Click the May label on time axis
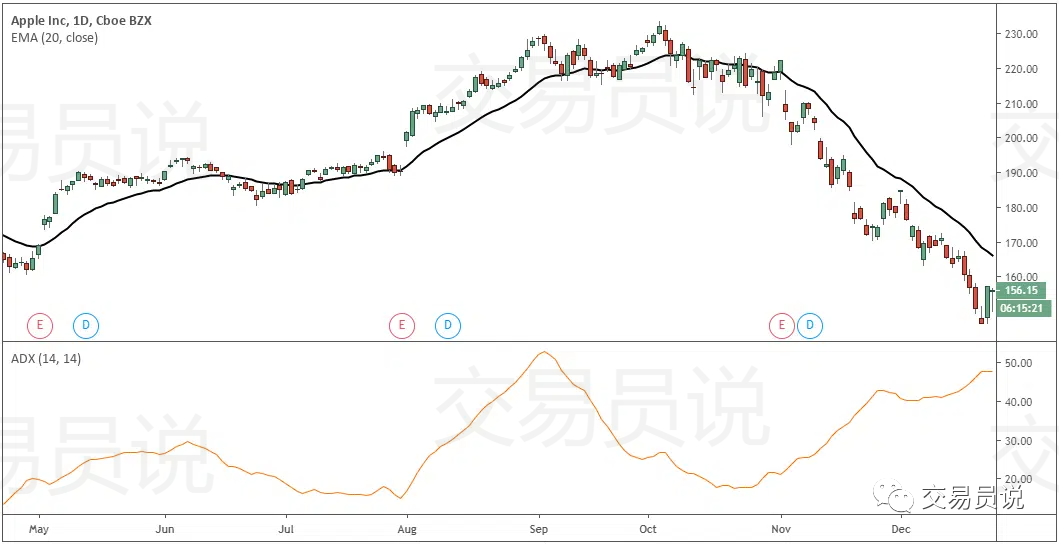The width and height of the screenshot is (1059, 544). click(38, 528)
